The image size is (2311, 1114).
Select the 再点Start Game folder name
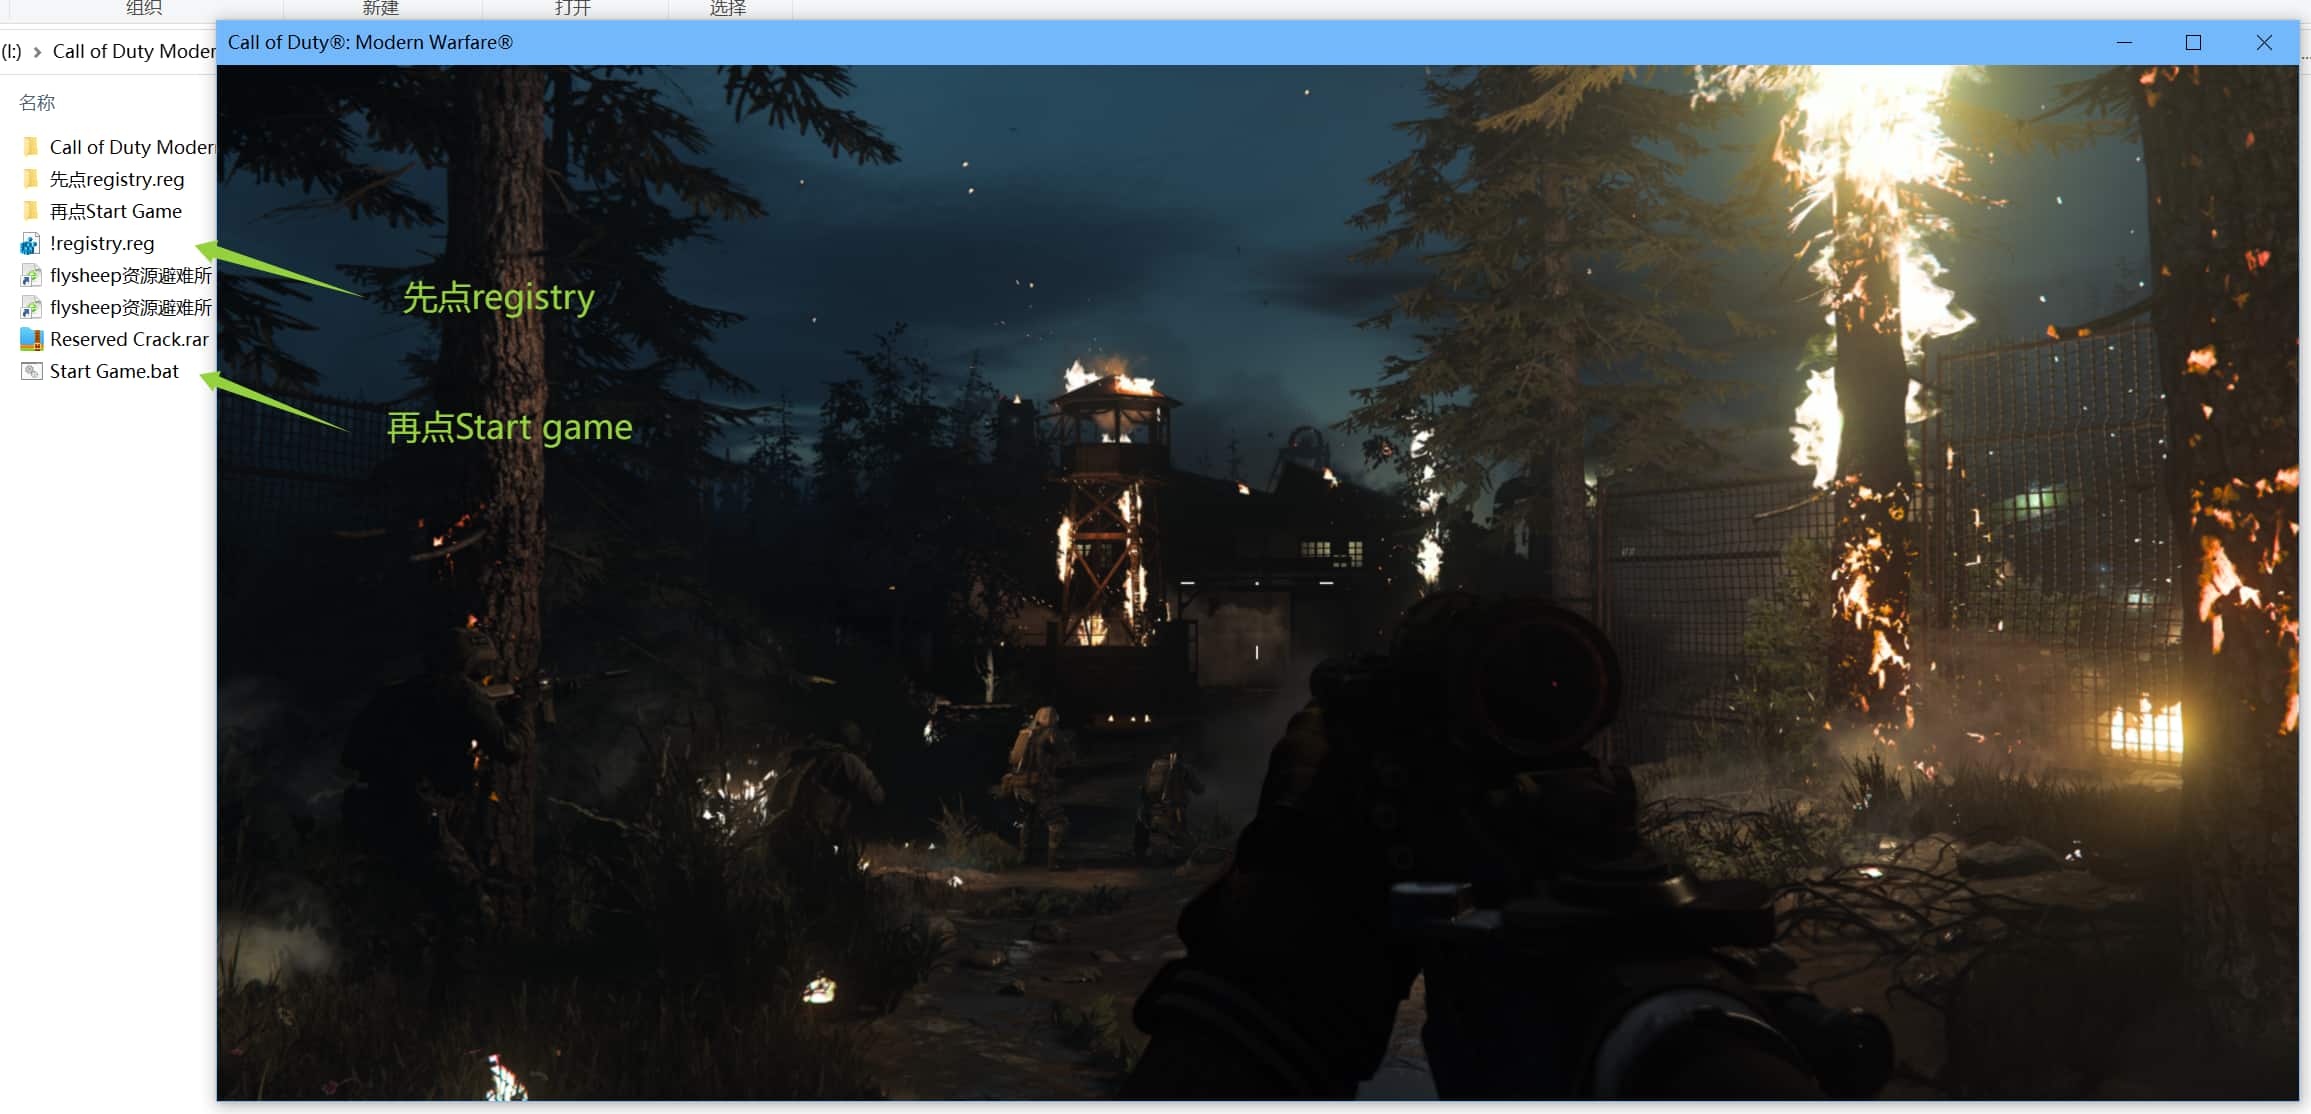click(116, 211)
